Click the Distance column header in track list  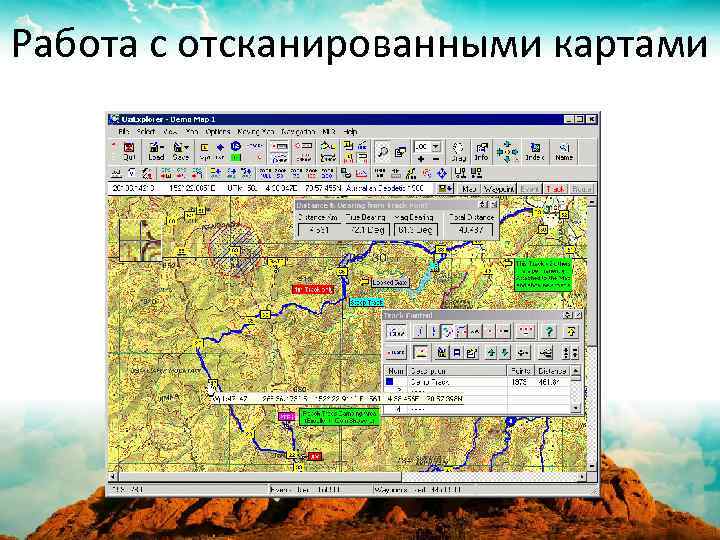tap(552, 371)
